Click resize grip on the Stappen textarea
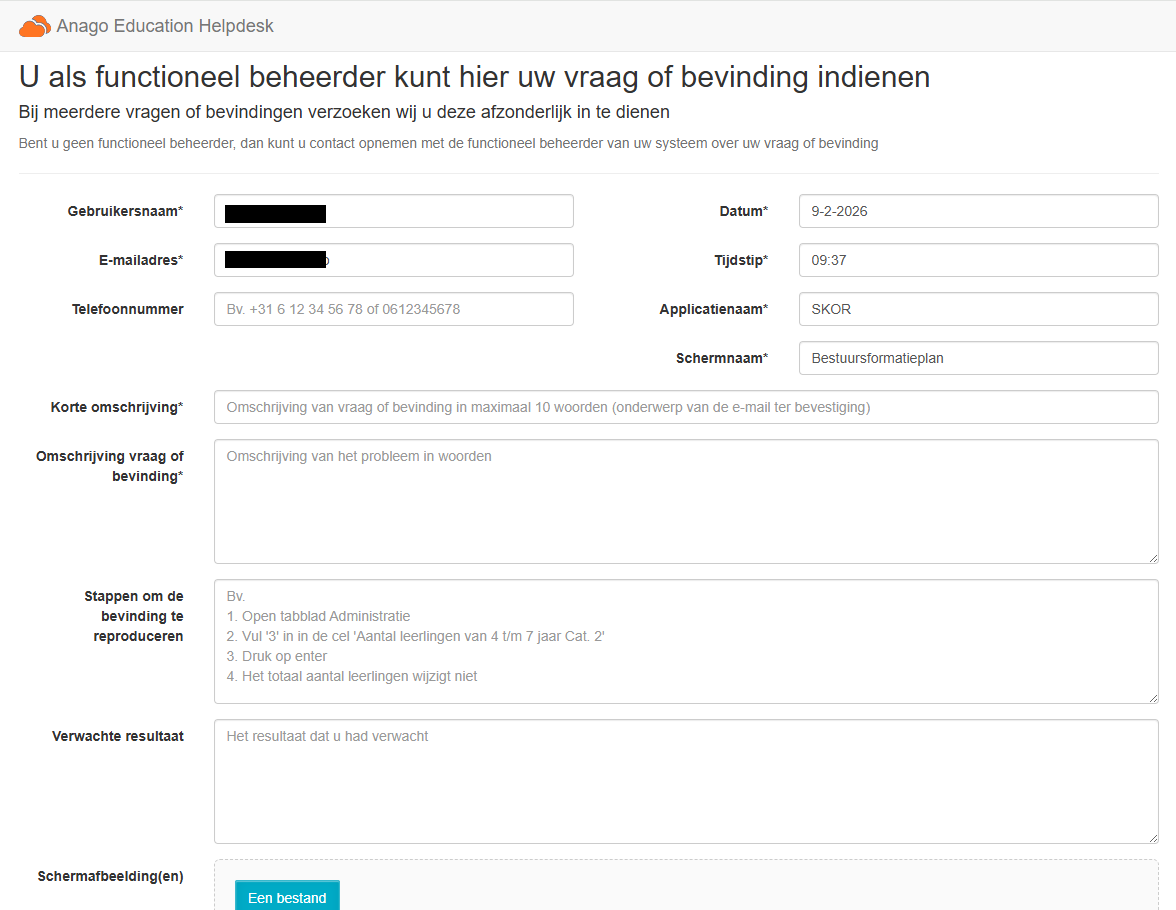 1153,698
